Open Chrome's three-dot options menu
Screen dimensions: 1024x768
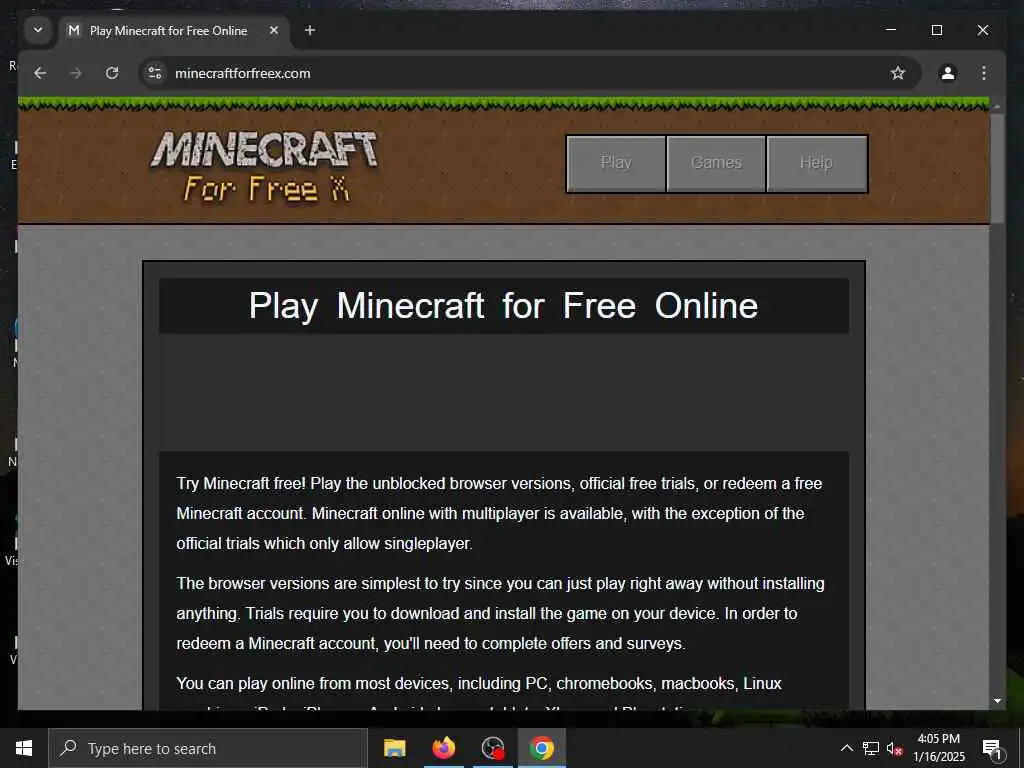point(984,73)
